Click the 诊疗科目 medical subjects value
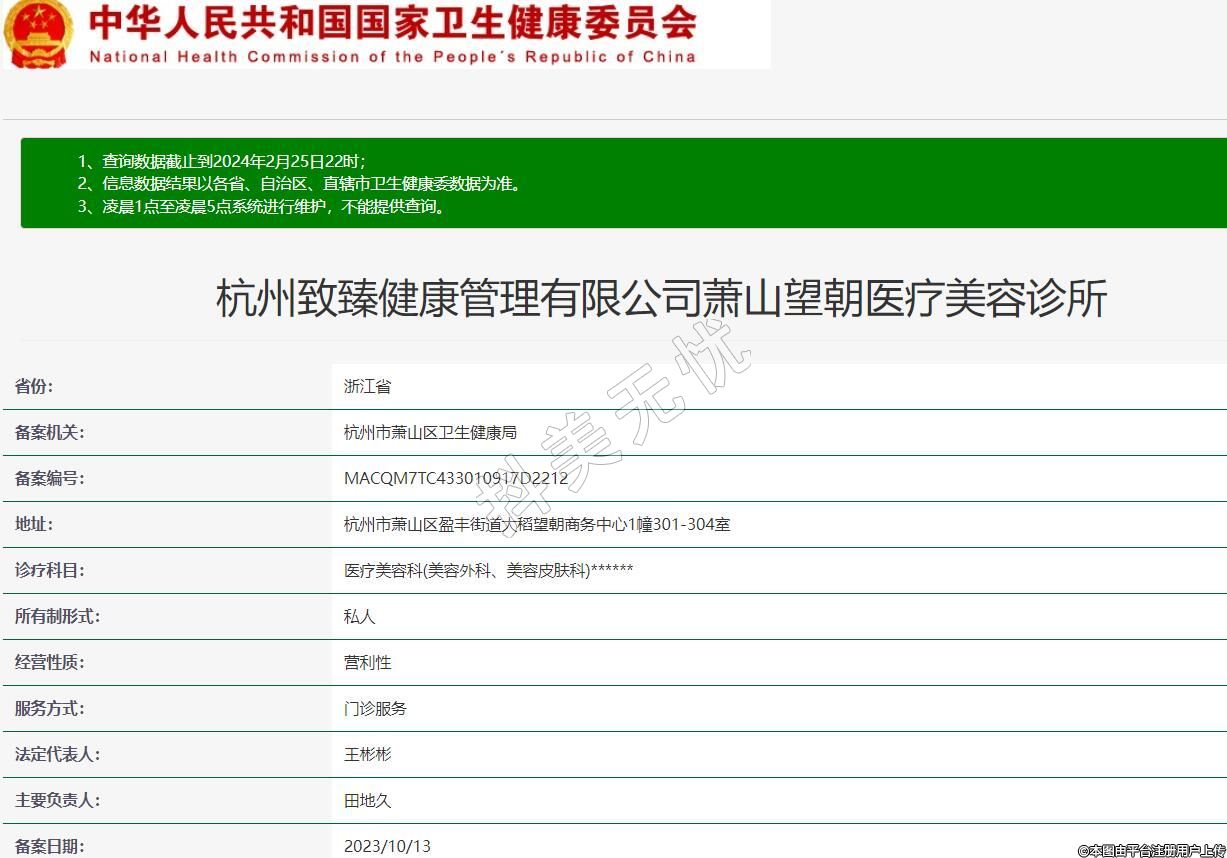Image resolution: width=1227 pixels, height=858 pixels. tap(488, 570)
